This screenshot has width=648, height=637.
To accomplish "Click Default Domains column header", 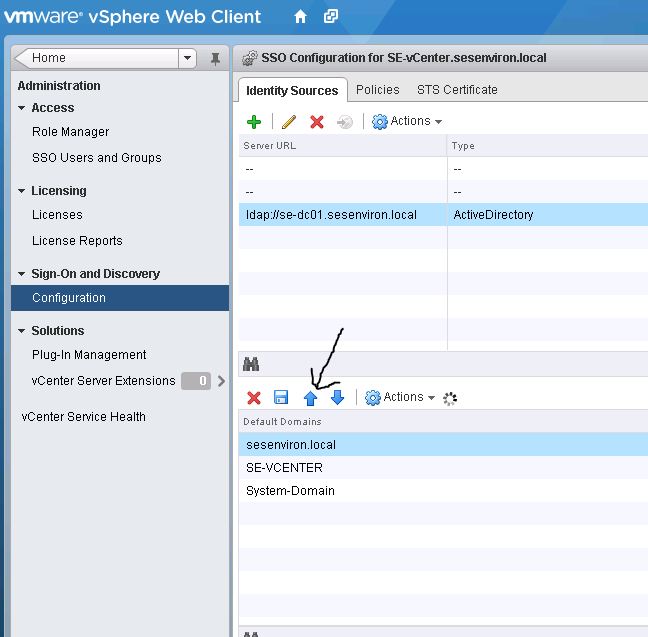I will (x=443, y=422).
